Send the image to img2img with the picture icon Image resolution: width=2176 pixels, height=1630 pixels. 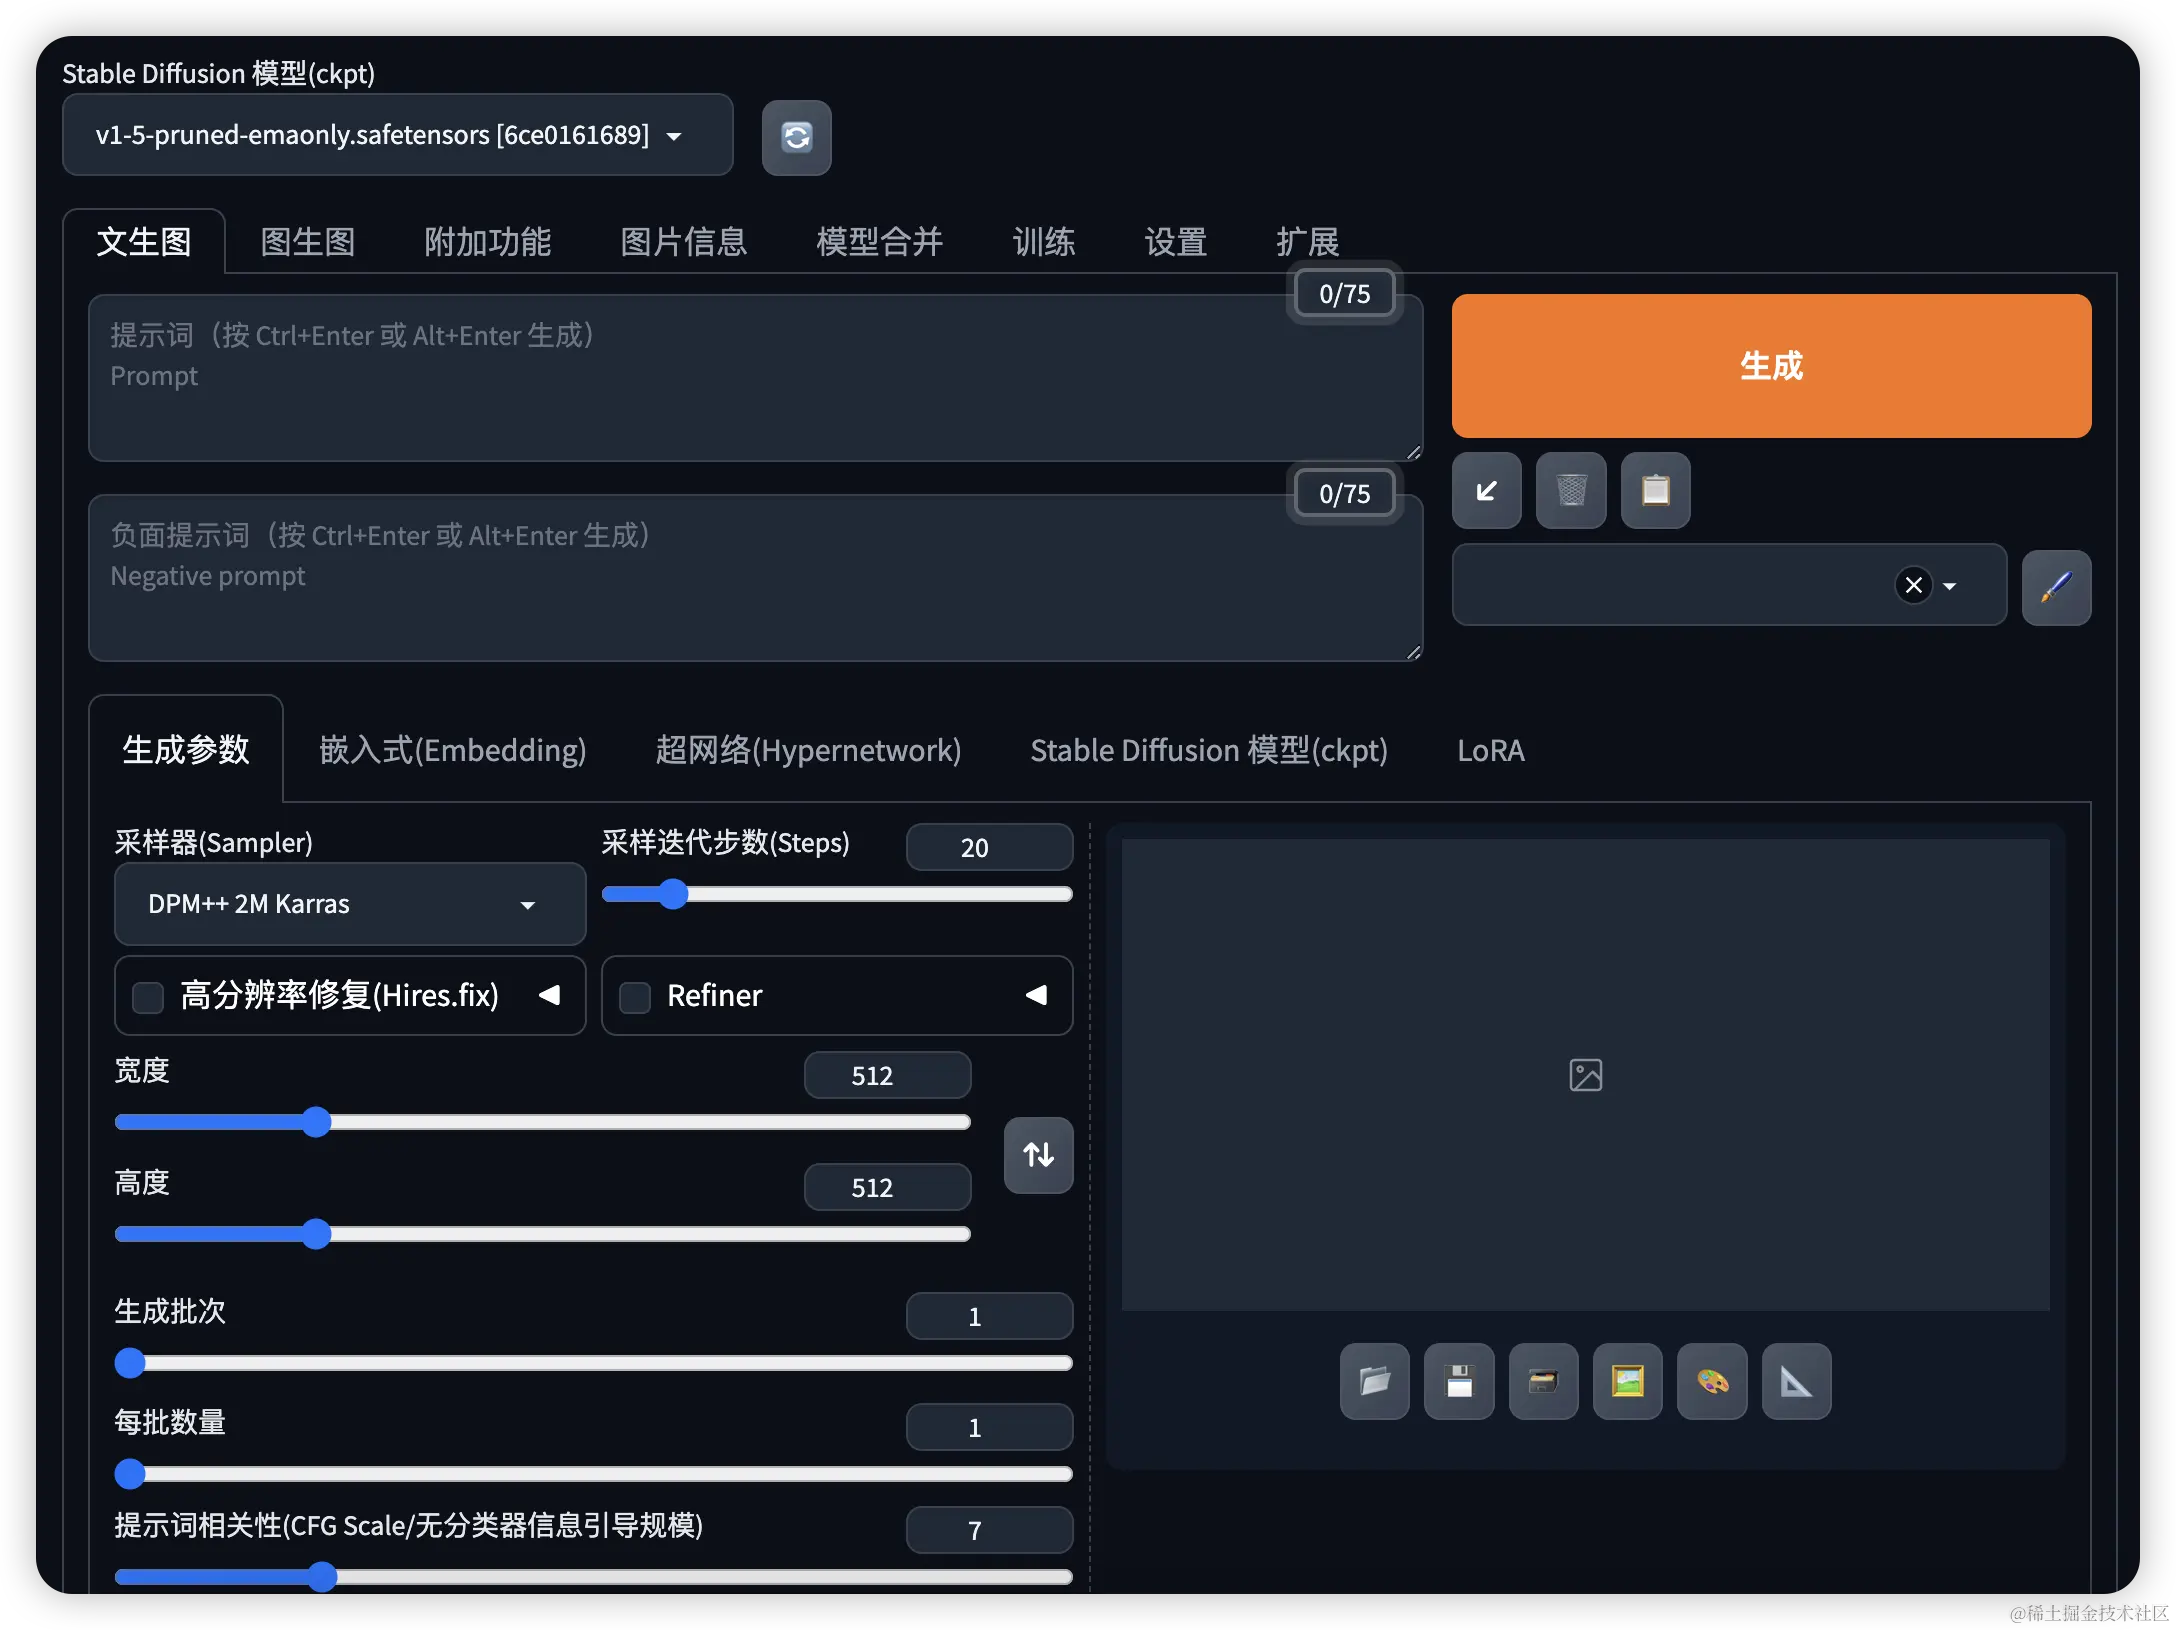1627,1381
